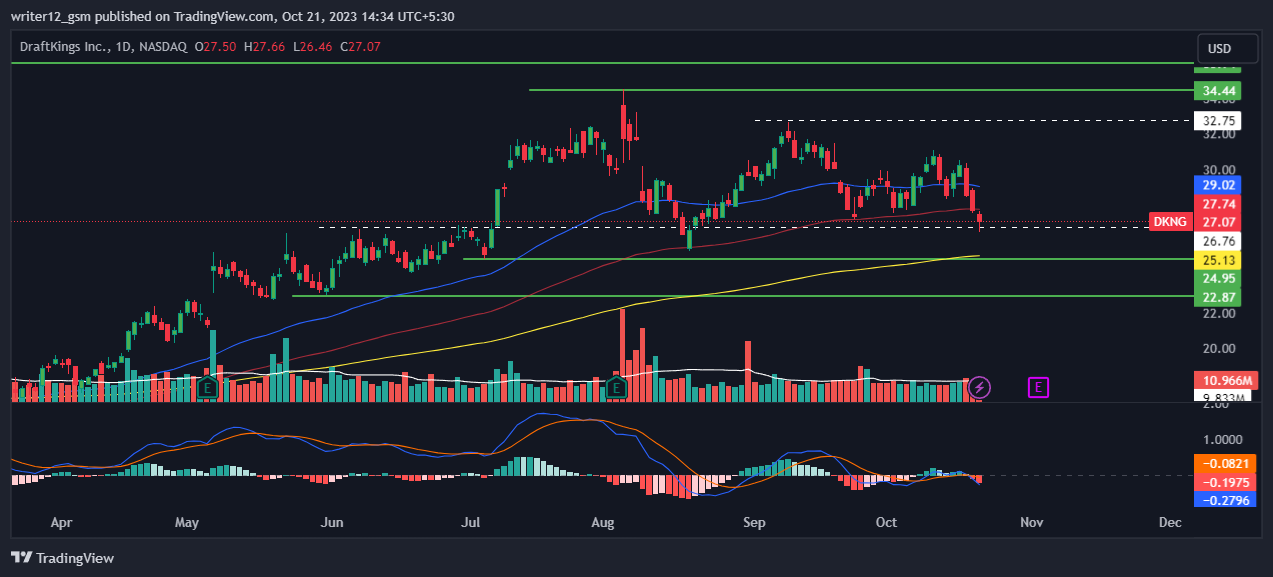Click the TradingView logo
The image size is (1273, 577).
[x=62, y=558]
